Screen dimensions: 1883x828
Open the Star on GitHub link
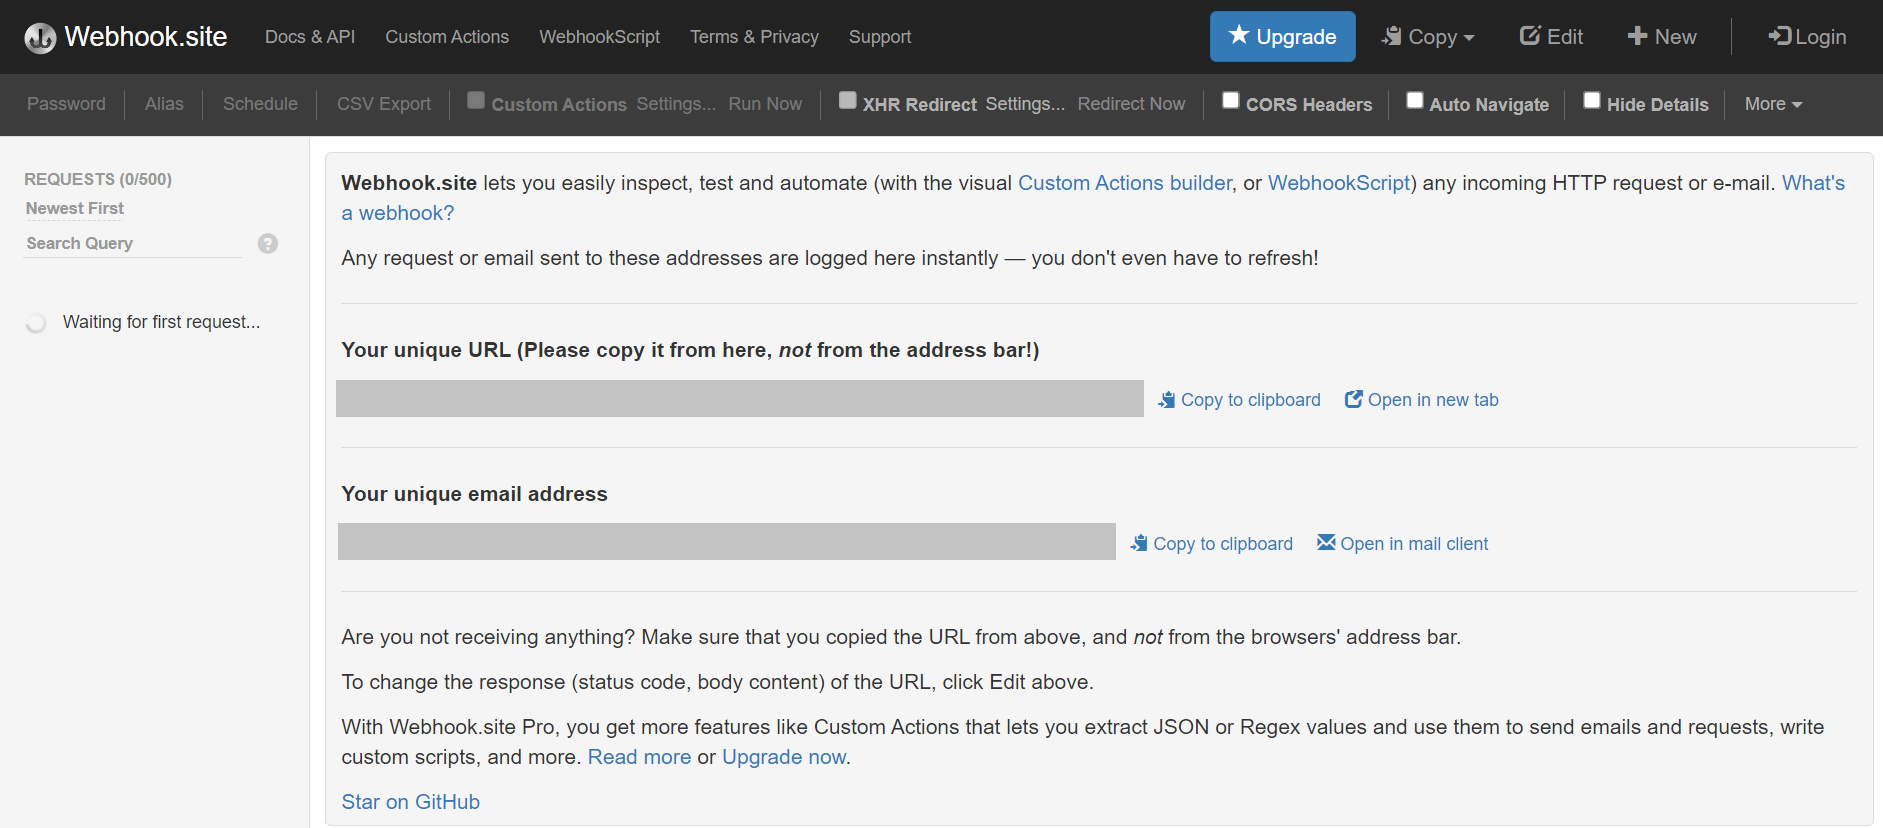[410, 802]
